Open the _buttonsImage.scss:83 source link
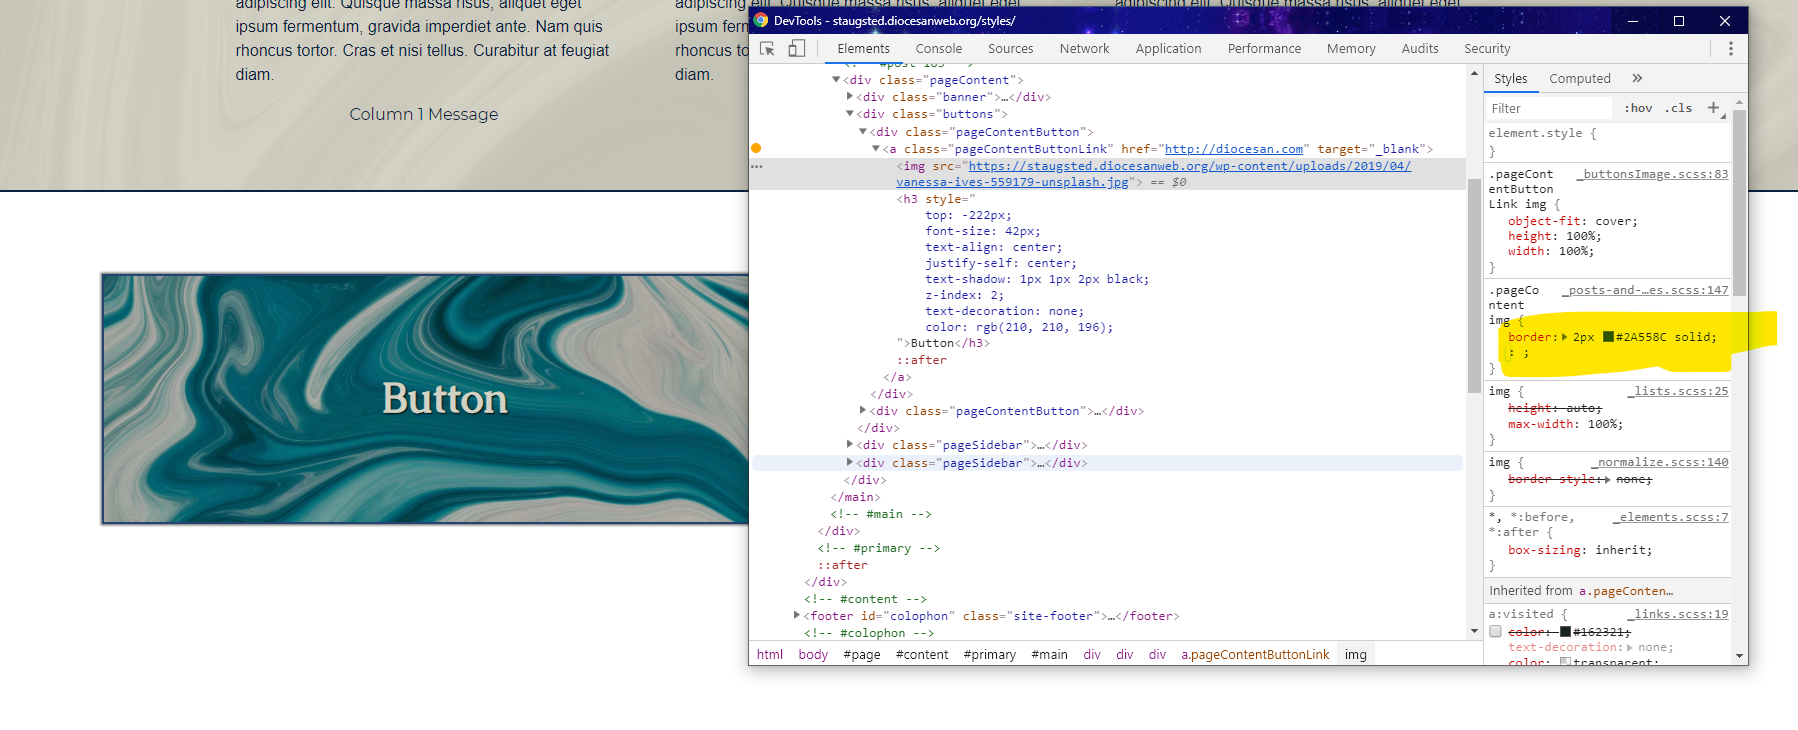The width and height of the screenshot is (1798, 730). tap(1652, 174)
